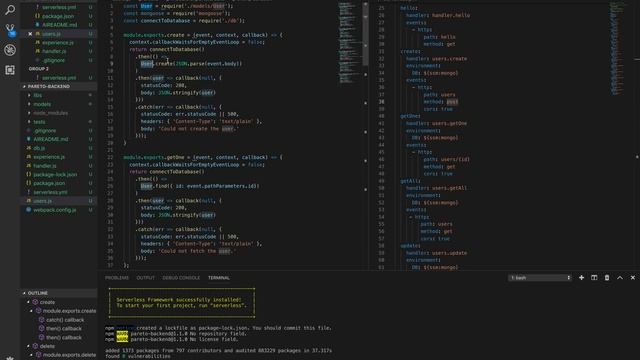Click line 'Could not create the user.'
The width and height of the screenshot is (640, 360).
[198, 129]
